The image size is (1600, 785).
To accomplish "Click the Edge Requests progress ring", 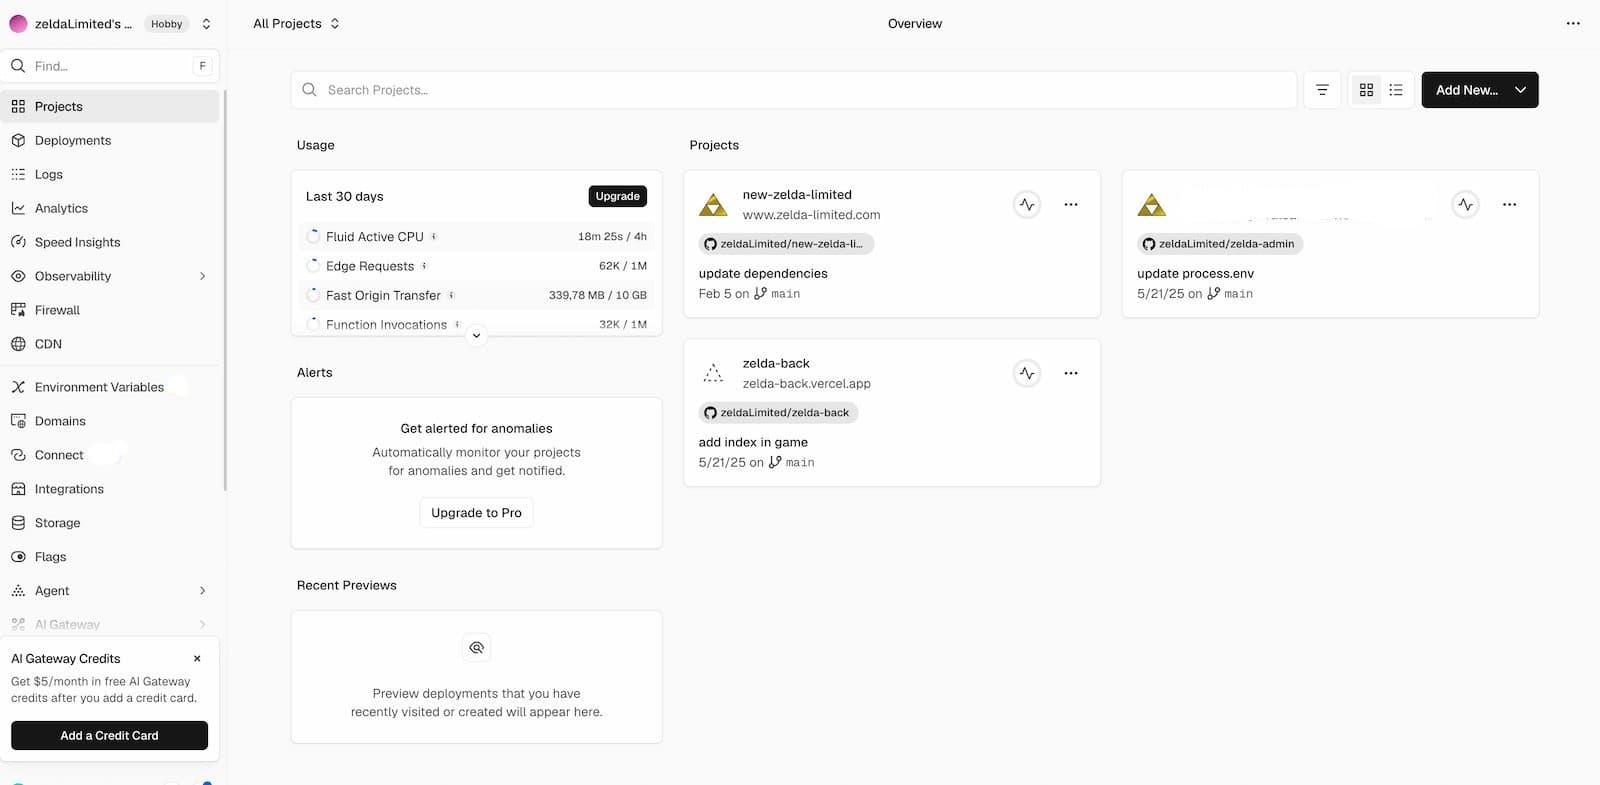I will [x=313, y=266].
